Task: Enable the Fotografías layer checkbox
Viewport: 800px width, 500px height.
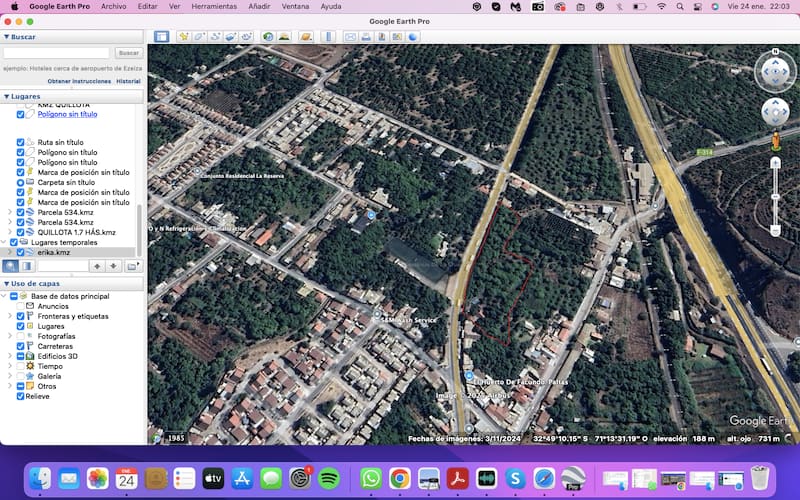Action: point(20,336)
